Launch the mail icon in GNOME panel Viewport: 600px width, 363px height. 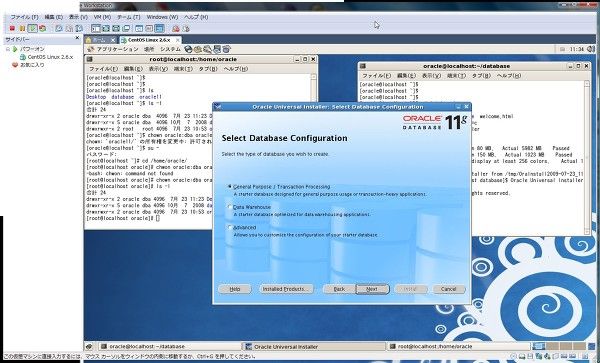[x=197, y=49]
